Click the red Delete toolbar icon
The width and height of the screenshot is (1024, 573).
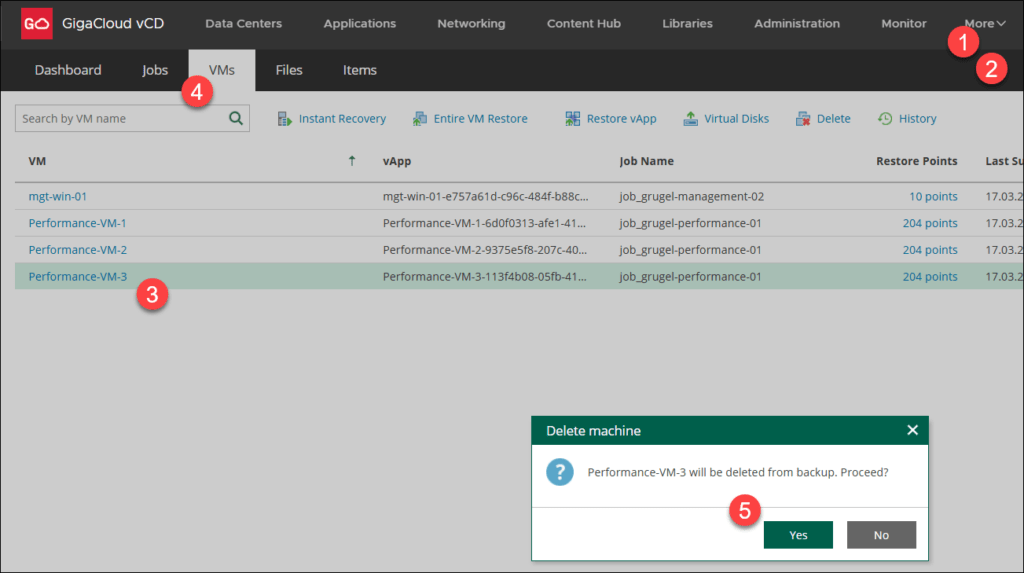(803, 119)
